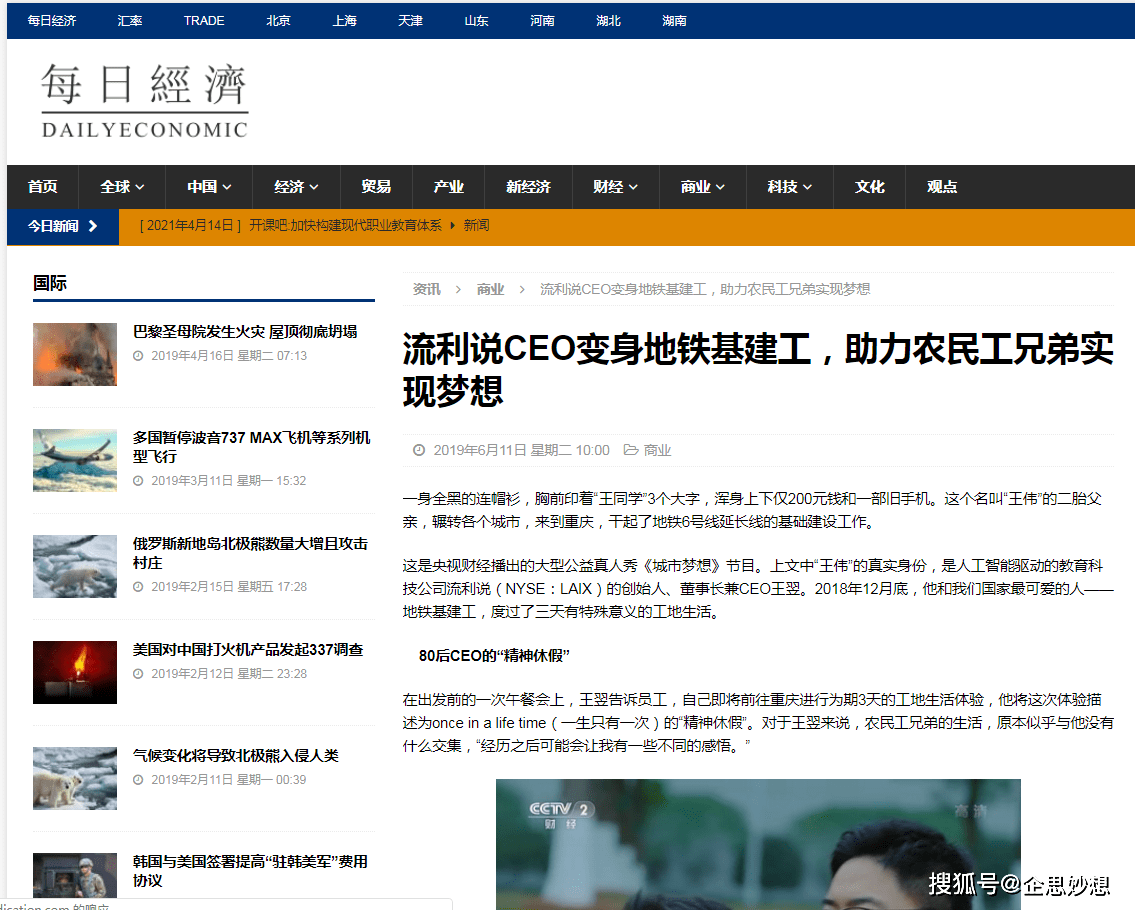Image resolution: width=1135 pixels, height=910 pixels.
Task: Click 每日经济 in the top bar
Action: tap(52, 21)
